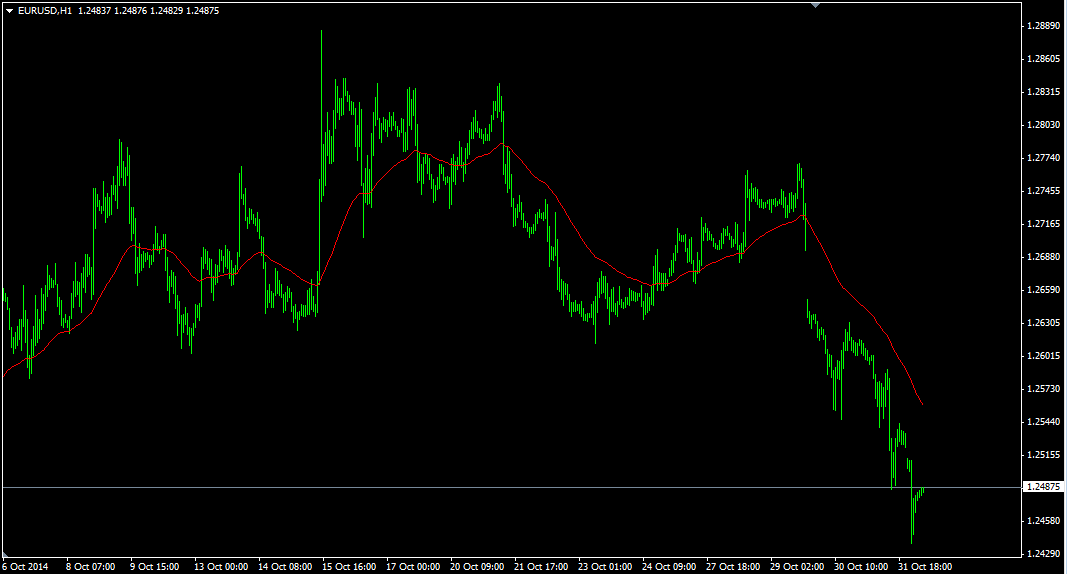Click the 6 Oct 2014 date label
Viewport: 1067px width, 574px height.
pos(25,567)
